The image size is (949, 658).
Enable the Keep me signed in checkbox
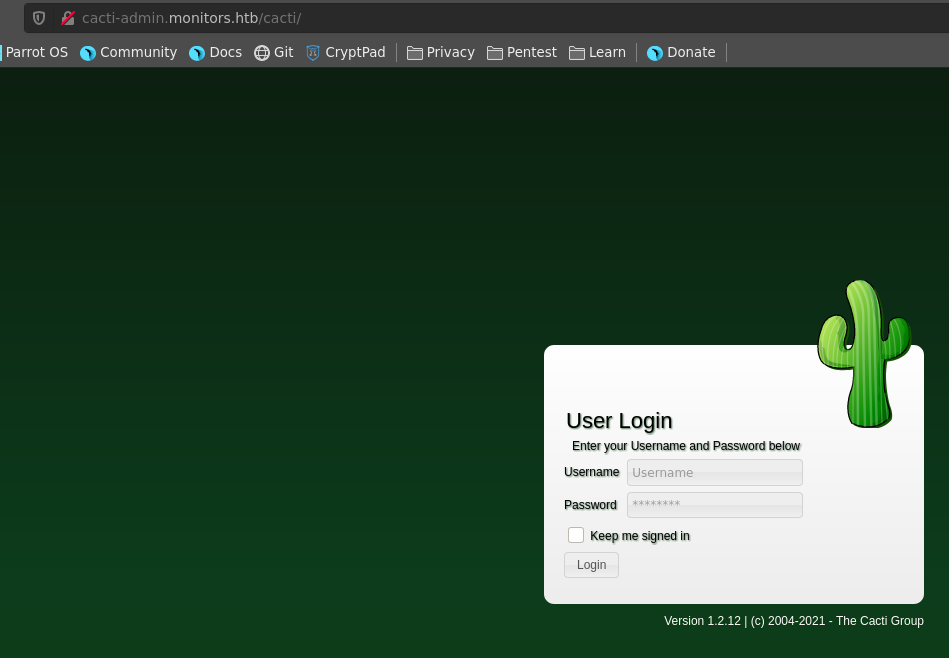(x=576, y=535)
